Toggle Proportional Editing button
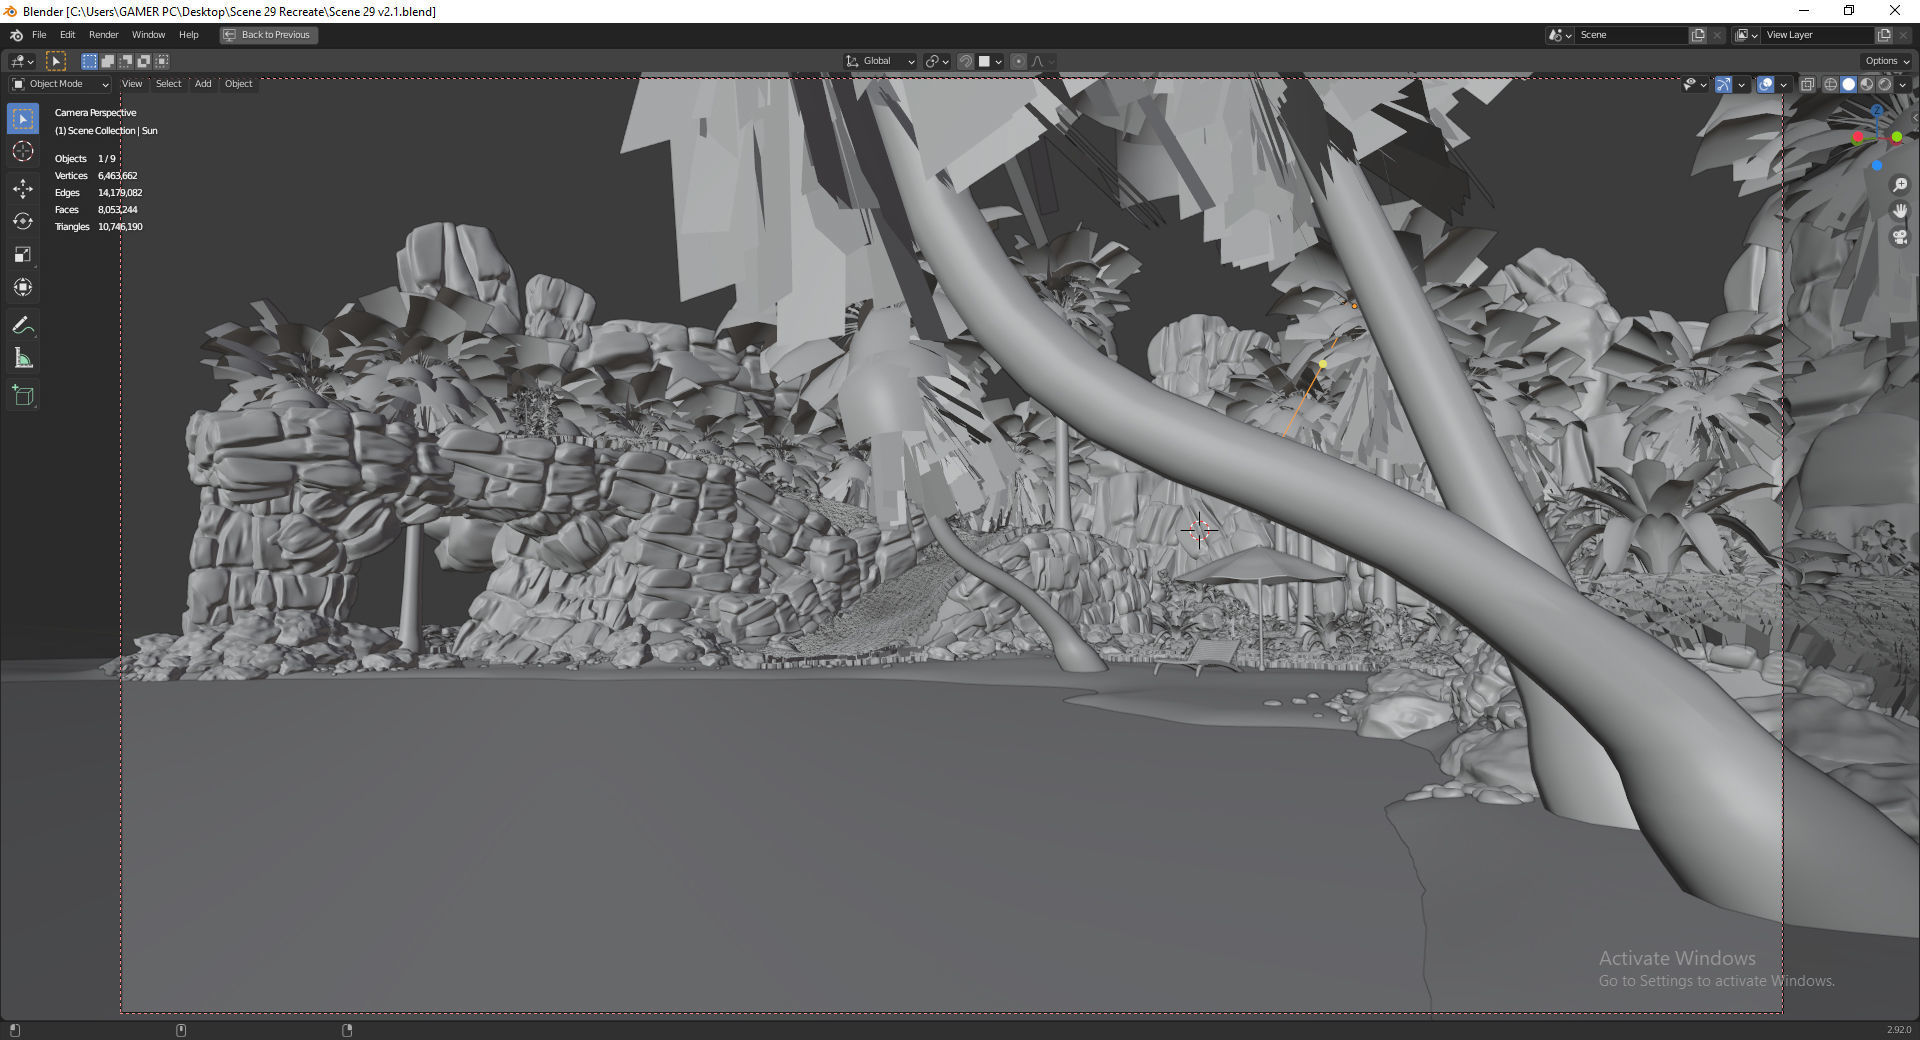 (x=1018, y=61)
